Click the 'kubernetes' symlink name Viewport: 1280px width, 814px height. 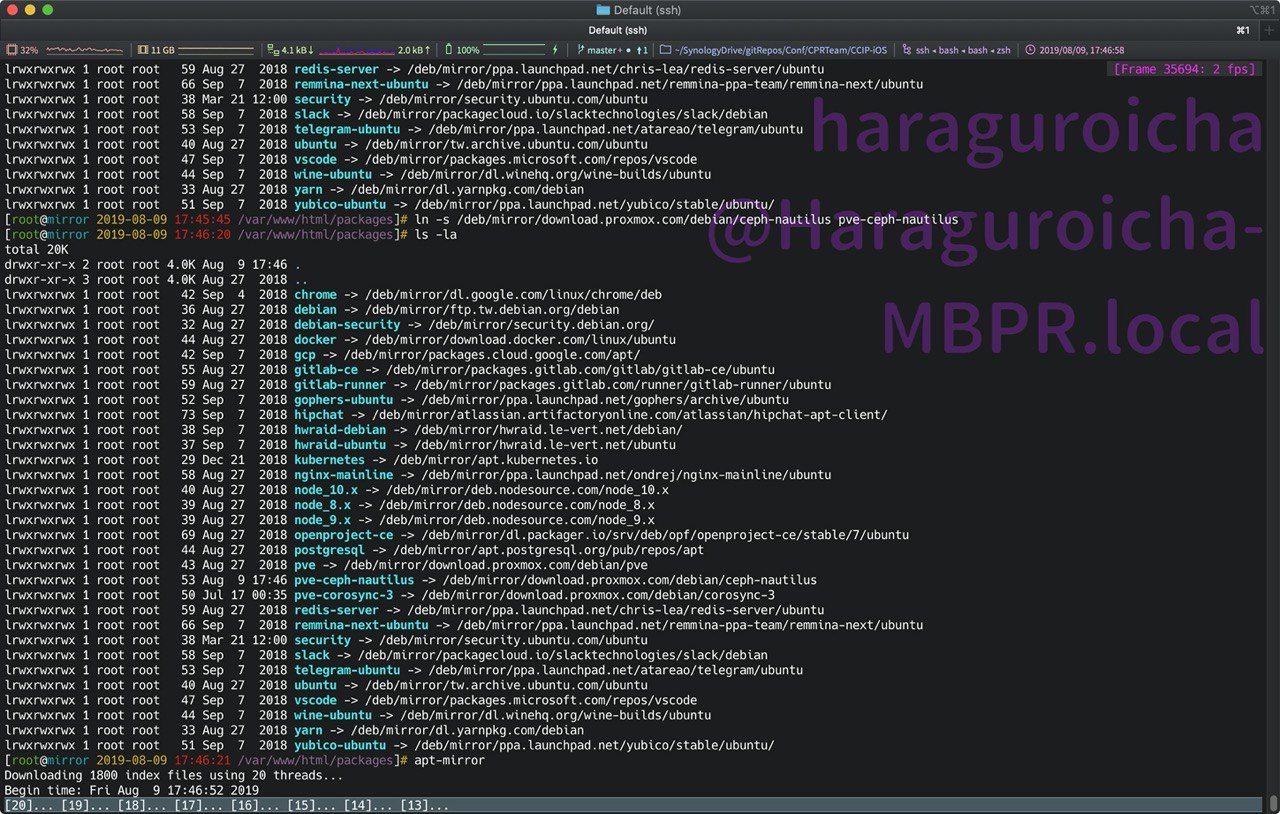tap(329, 459)
